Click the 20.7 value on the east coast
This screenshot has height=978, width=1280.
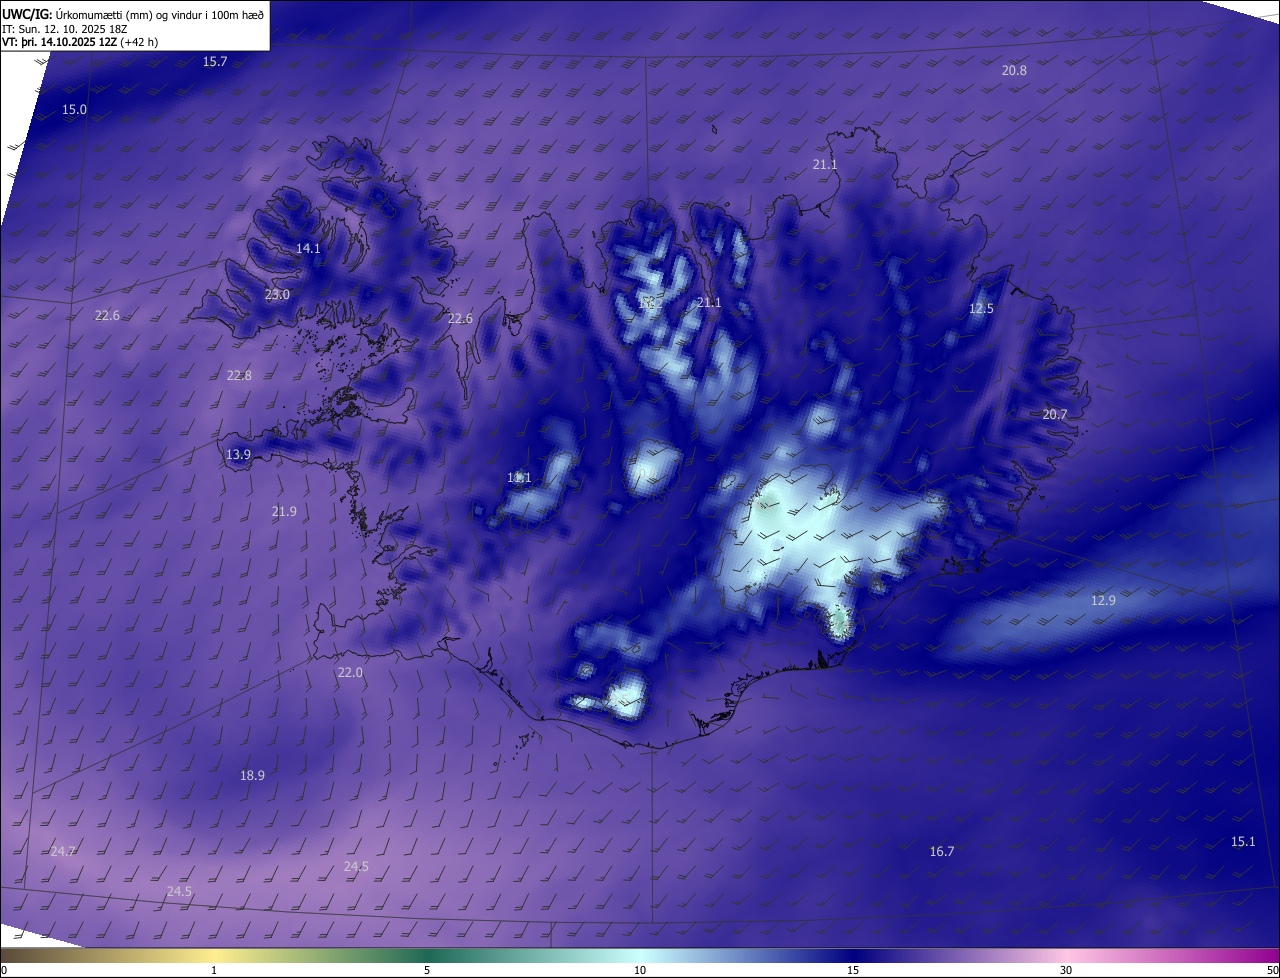(x=1055, y=415)
